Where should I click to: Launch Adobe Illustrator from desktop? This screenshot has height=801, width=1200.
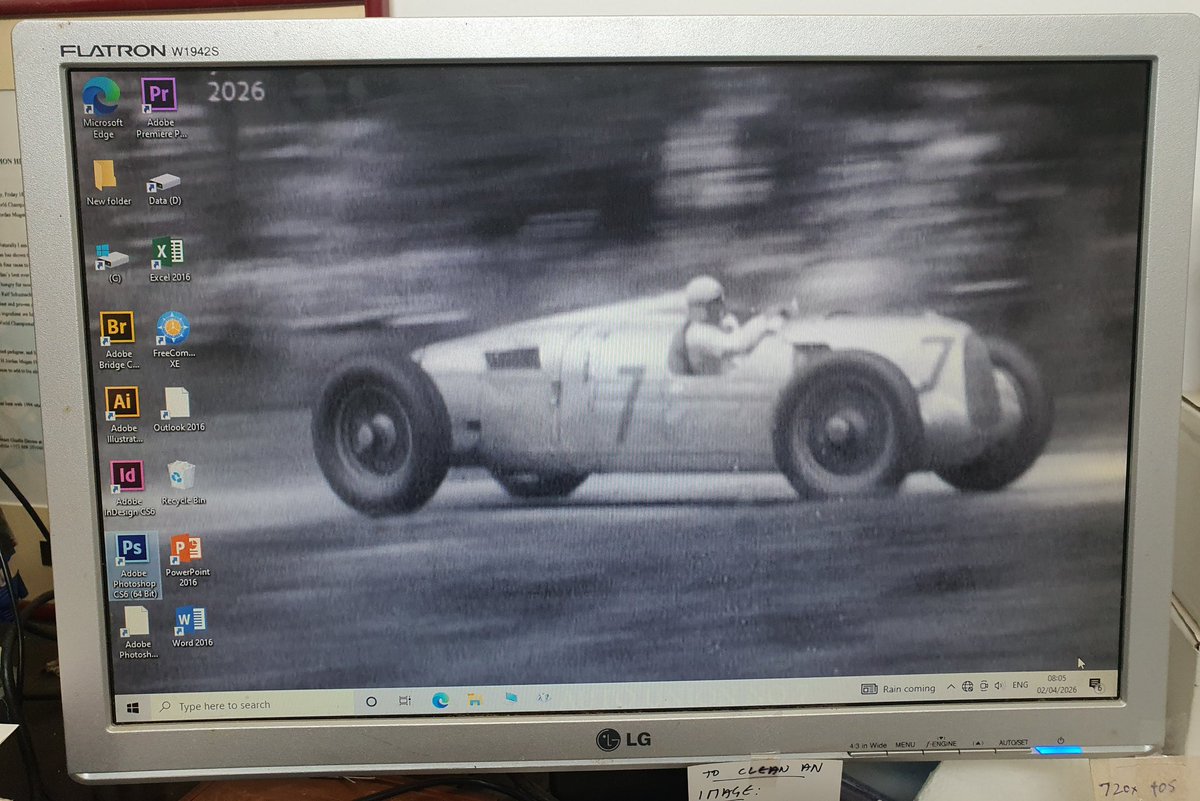(x=122, y=415)
